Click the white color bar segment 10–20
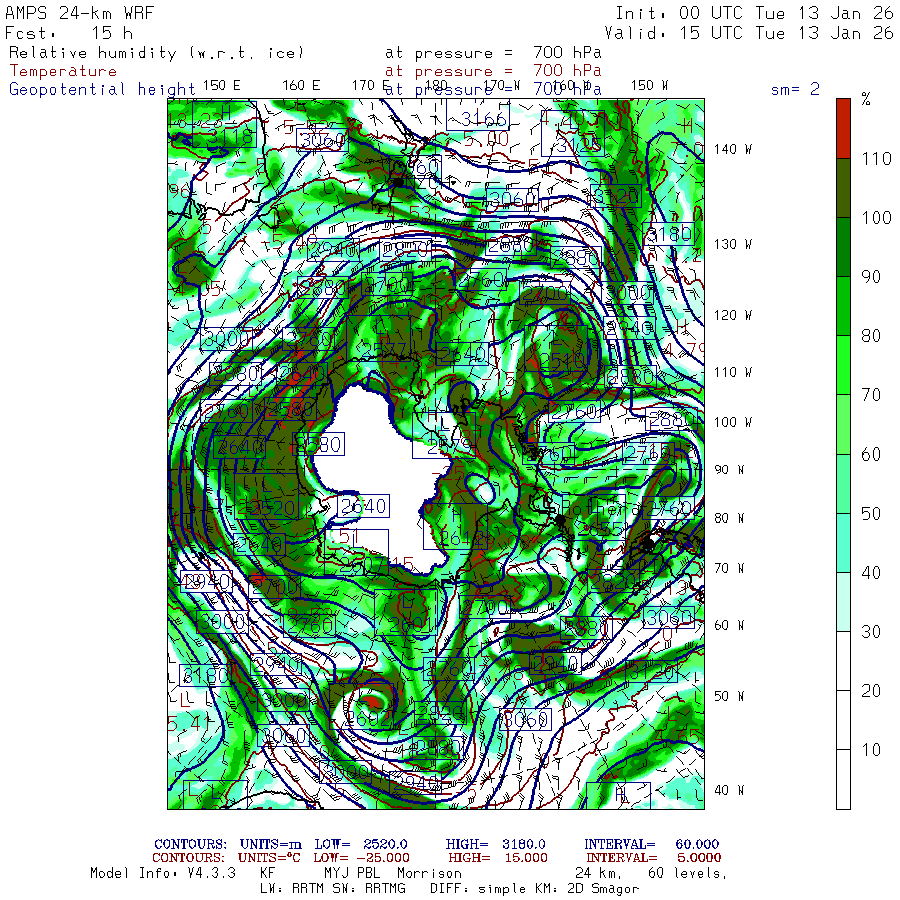The width and height of the screenshot is (900, 900). coord(843,720)
